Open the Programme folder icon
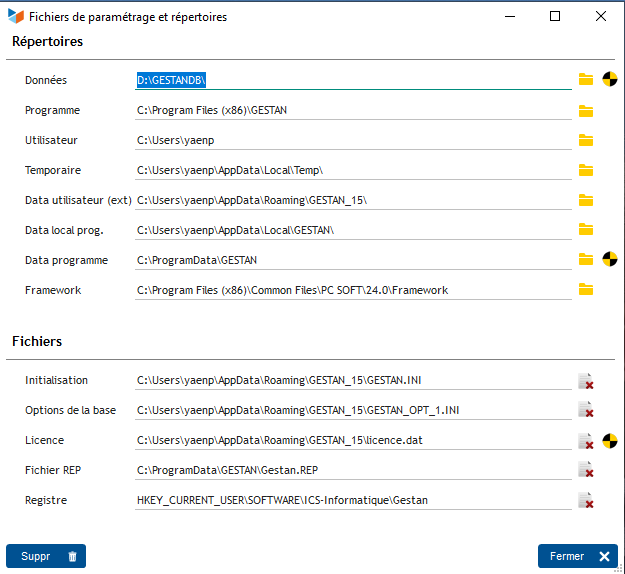625x574 pixels. 586,110
